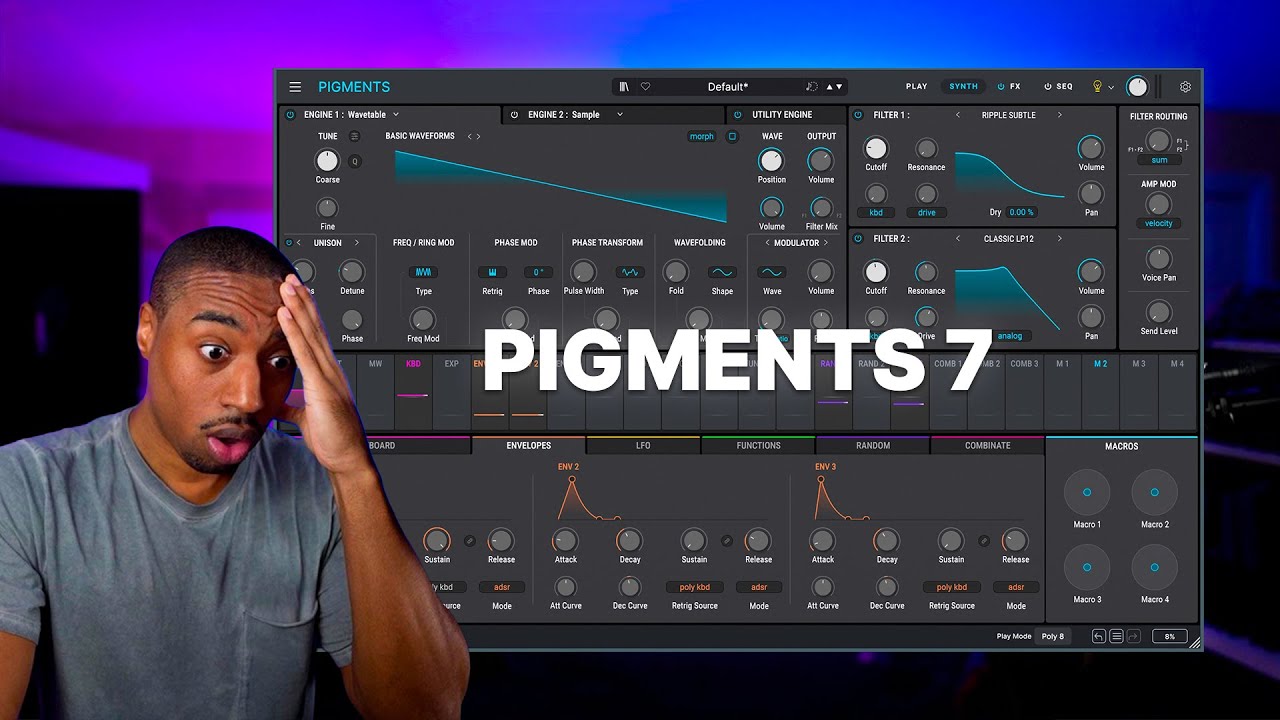1280x720 pixels.
Task: Open the Poly 8 Play Mode dropdown
Action: (1053, 636)
